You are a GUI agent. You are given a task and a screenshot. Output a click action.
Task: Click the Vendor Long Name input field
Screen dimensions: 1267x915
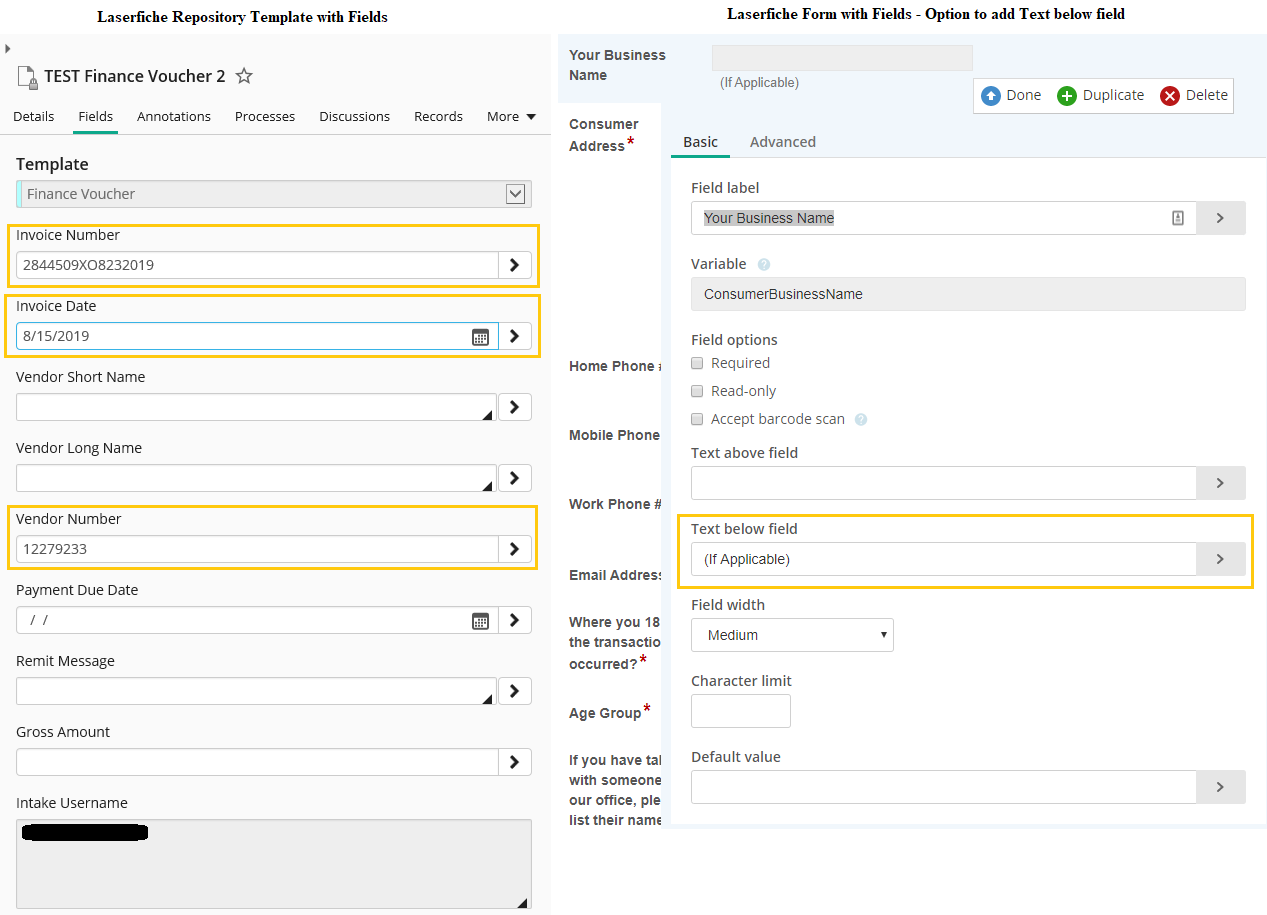pyautogui.click(x=257, y=478)
